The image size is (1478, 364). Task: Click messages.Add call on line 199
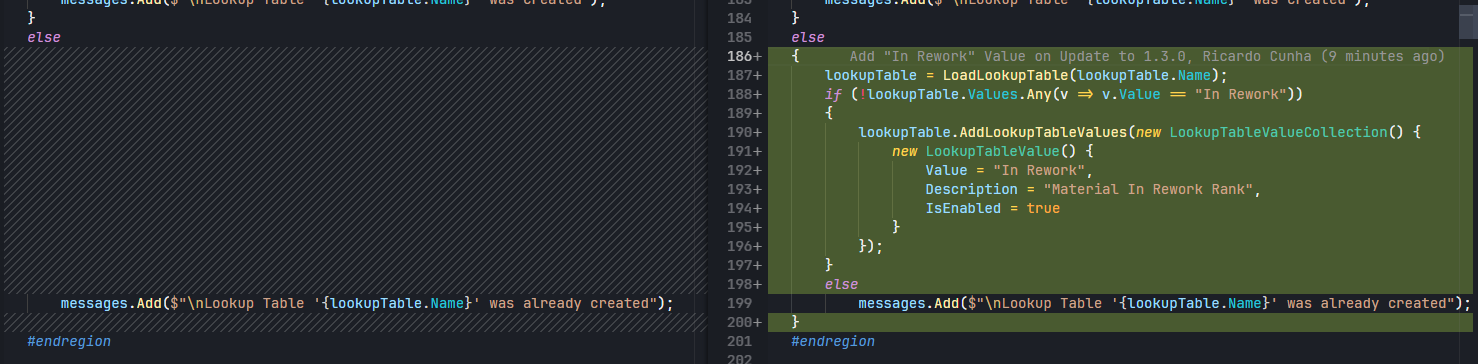point(909,303)
